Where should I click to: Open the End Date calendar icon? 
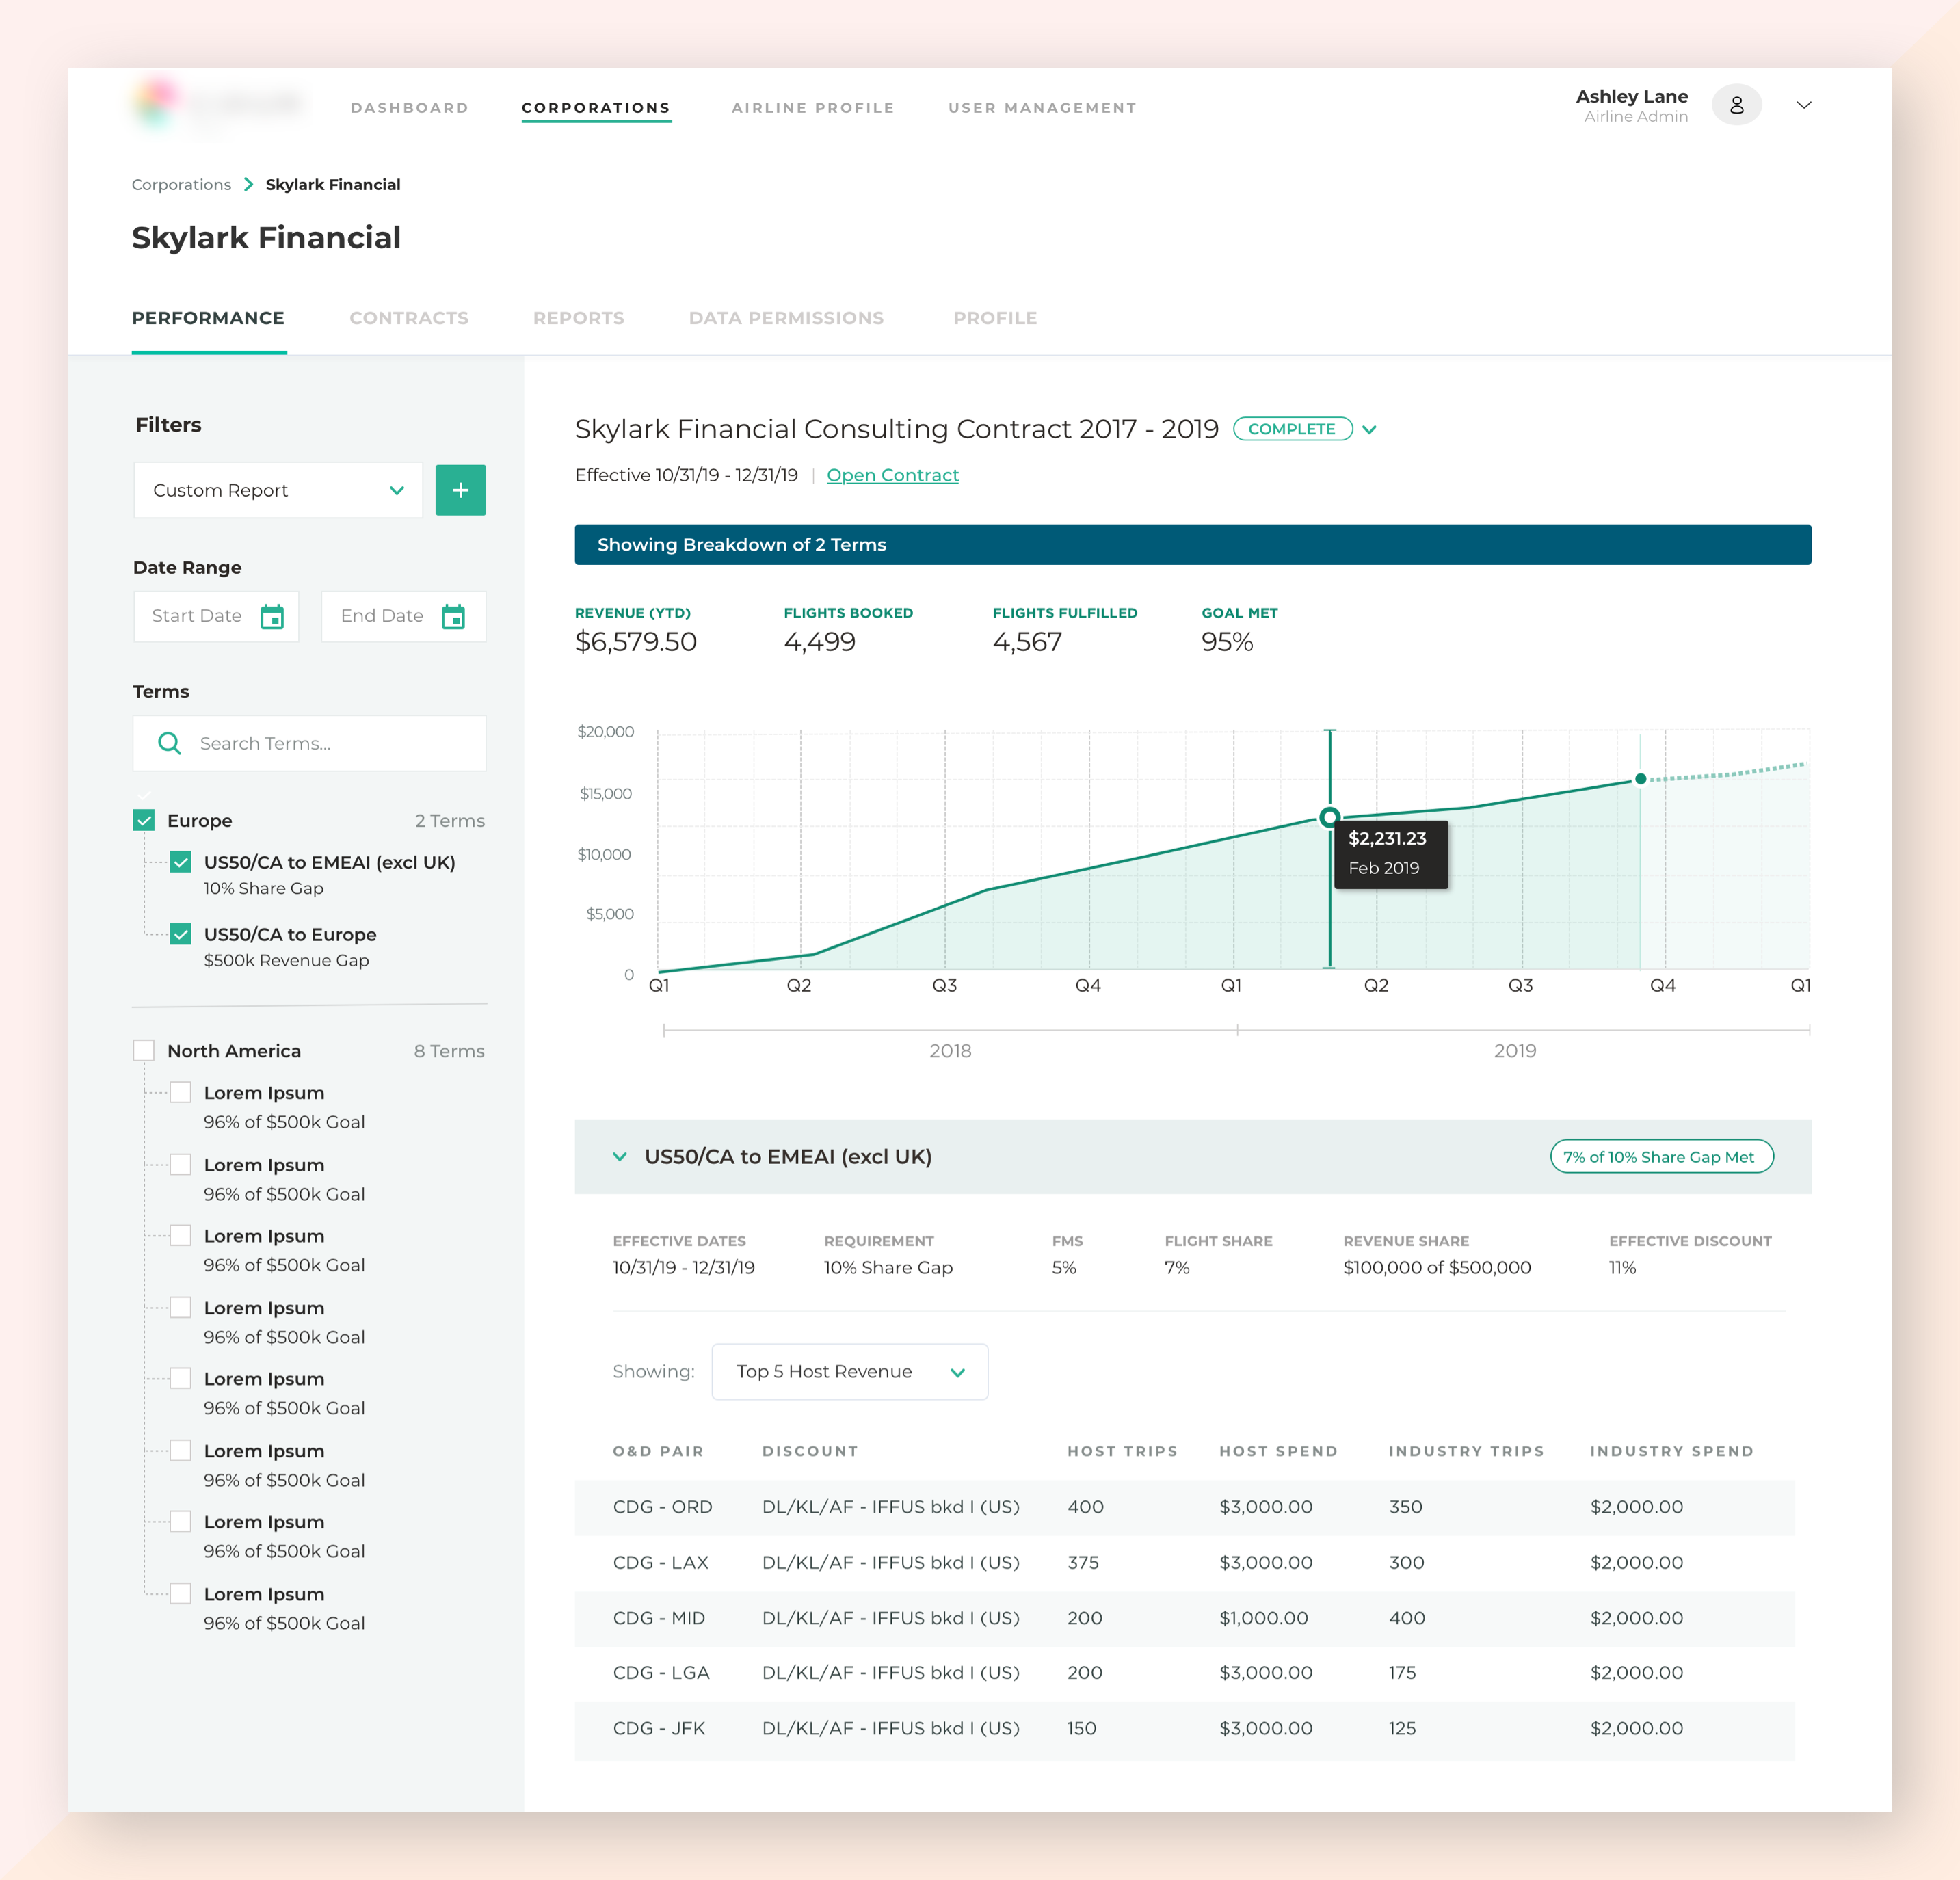[453, 616]
